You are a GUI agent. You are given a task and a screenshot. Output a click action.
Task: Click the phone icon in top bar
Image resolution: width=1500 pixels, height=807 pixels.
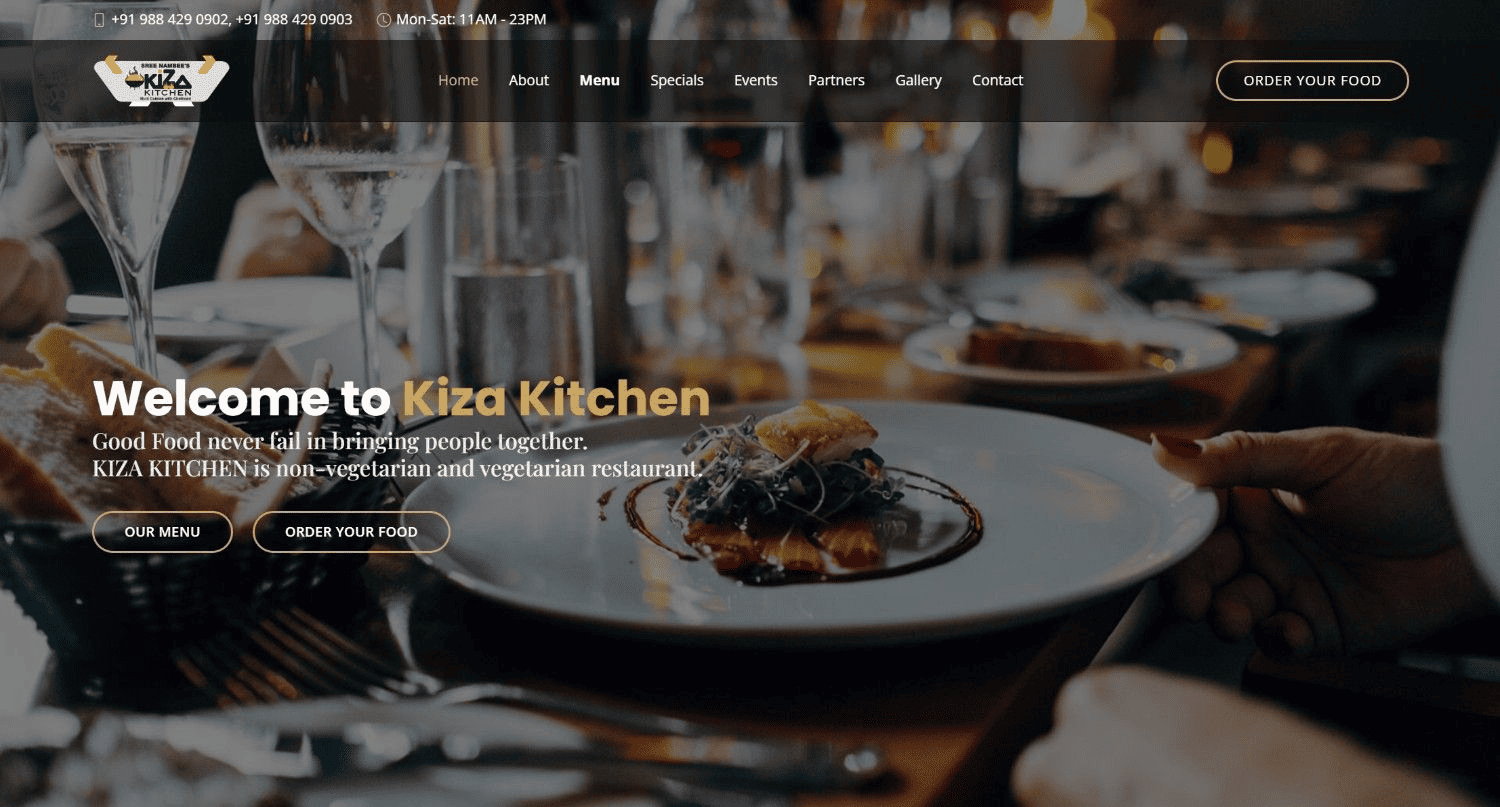pos(99,20)
